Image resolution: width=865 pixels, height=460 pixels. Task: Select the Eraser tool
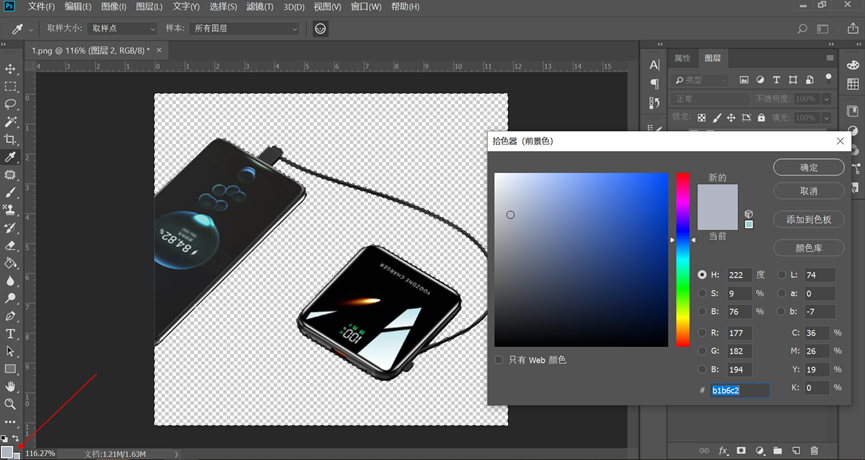click(11, 245)
